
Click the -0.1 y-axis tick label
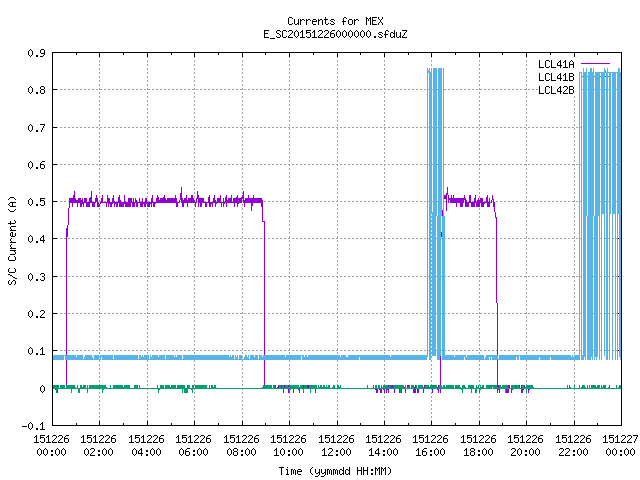coord(33,426)
